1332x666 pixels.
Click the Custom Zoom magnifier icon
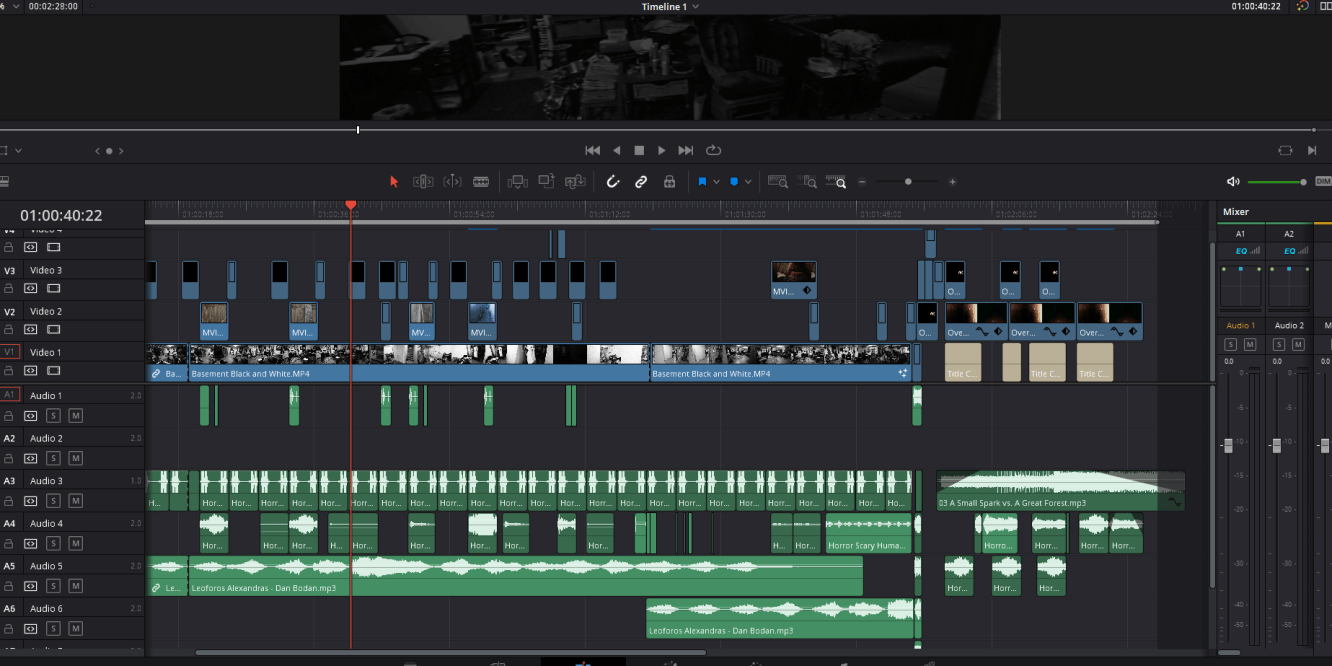(x=838, y=182)
